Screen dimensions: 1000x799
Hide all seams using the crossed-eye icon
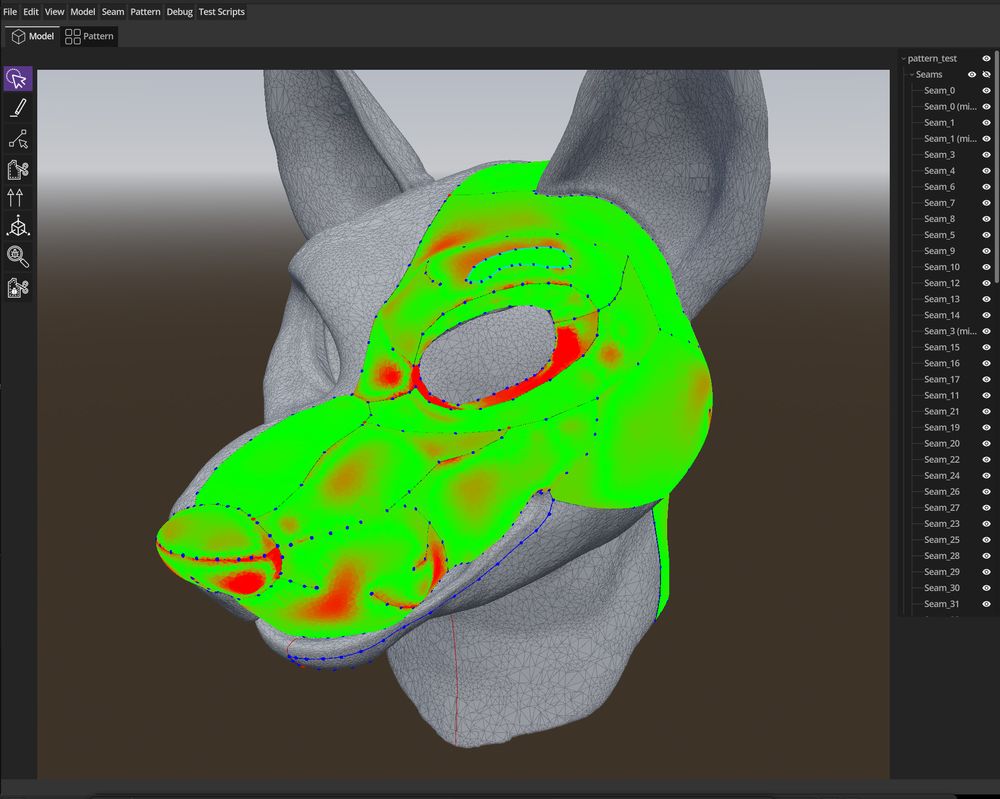[987, 75]
